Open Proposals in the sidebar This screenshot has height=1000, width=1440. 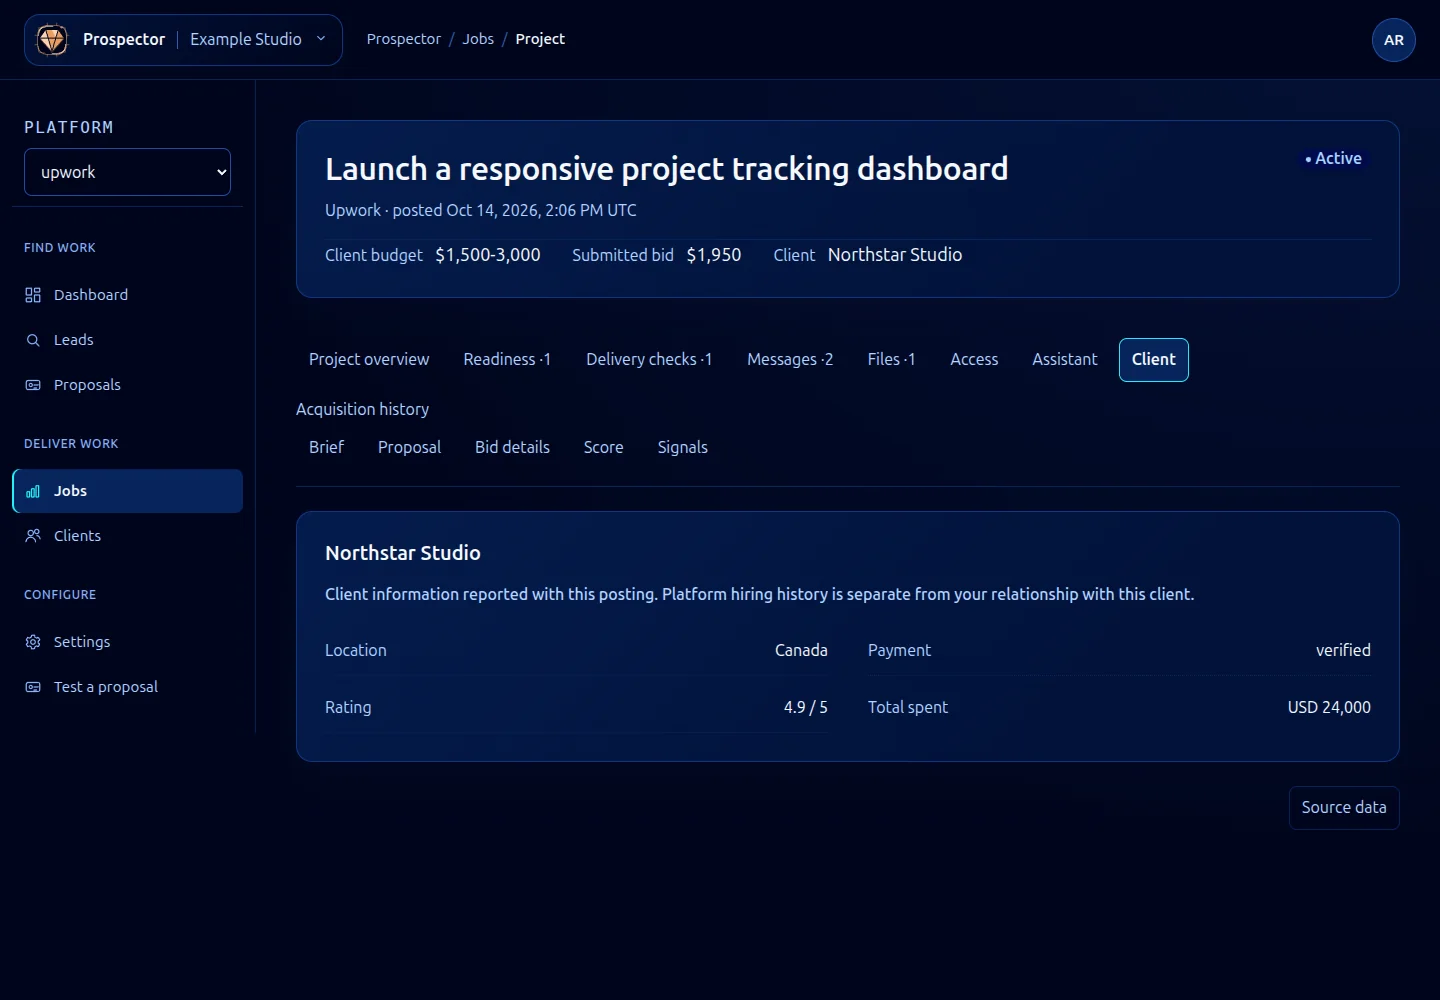pyautogui.click(x=127, y=385)
